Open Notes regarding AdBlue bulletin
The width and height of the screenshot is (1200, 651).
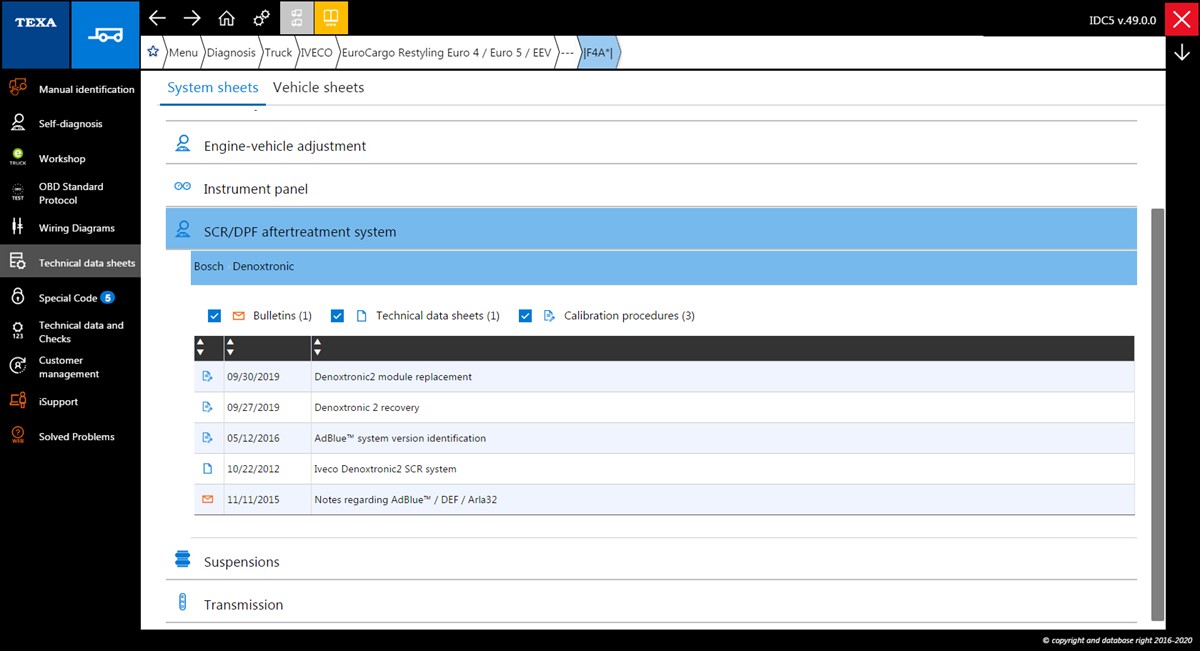click(x=405, y=499)
